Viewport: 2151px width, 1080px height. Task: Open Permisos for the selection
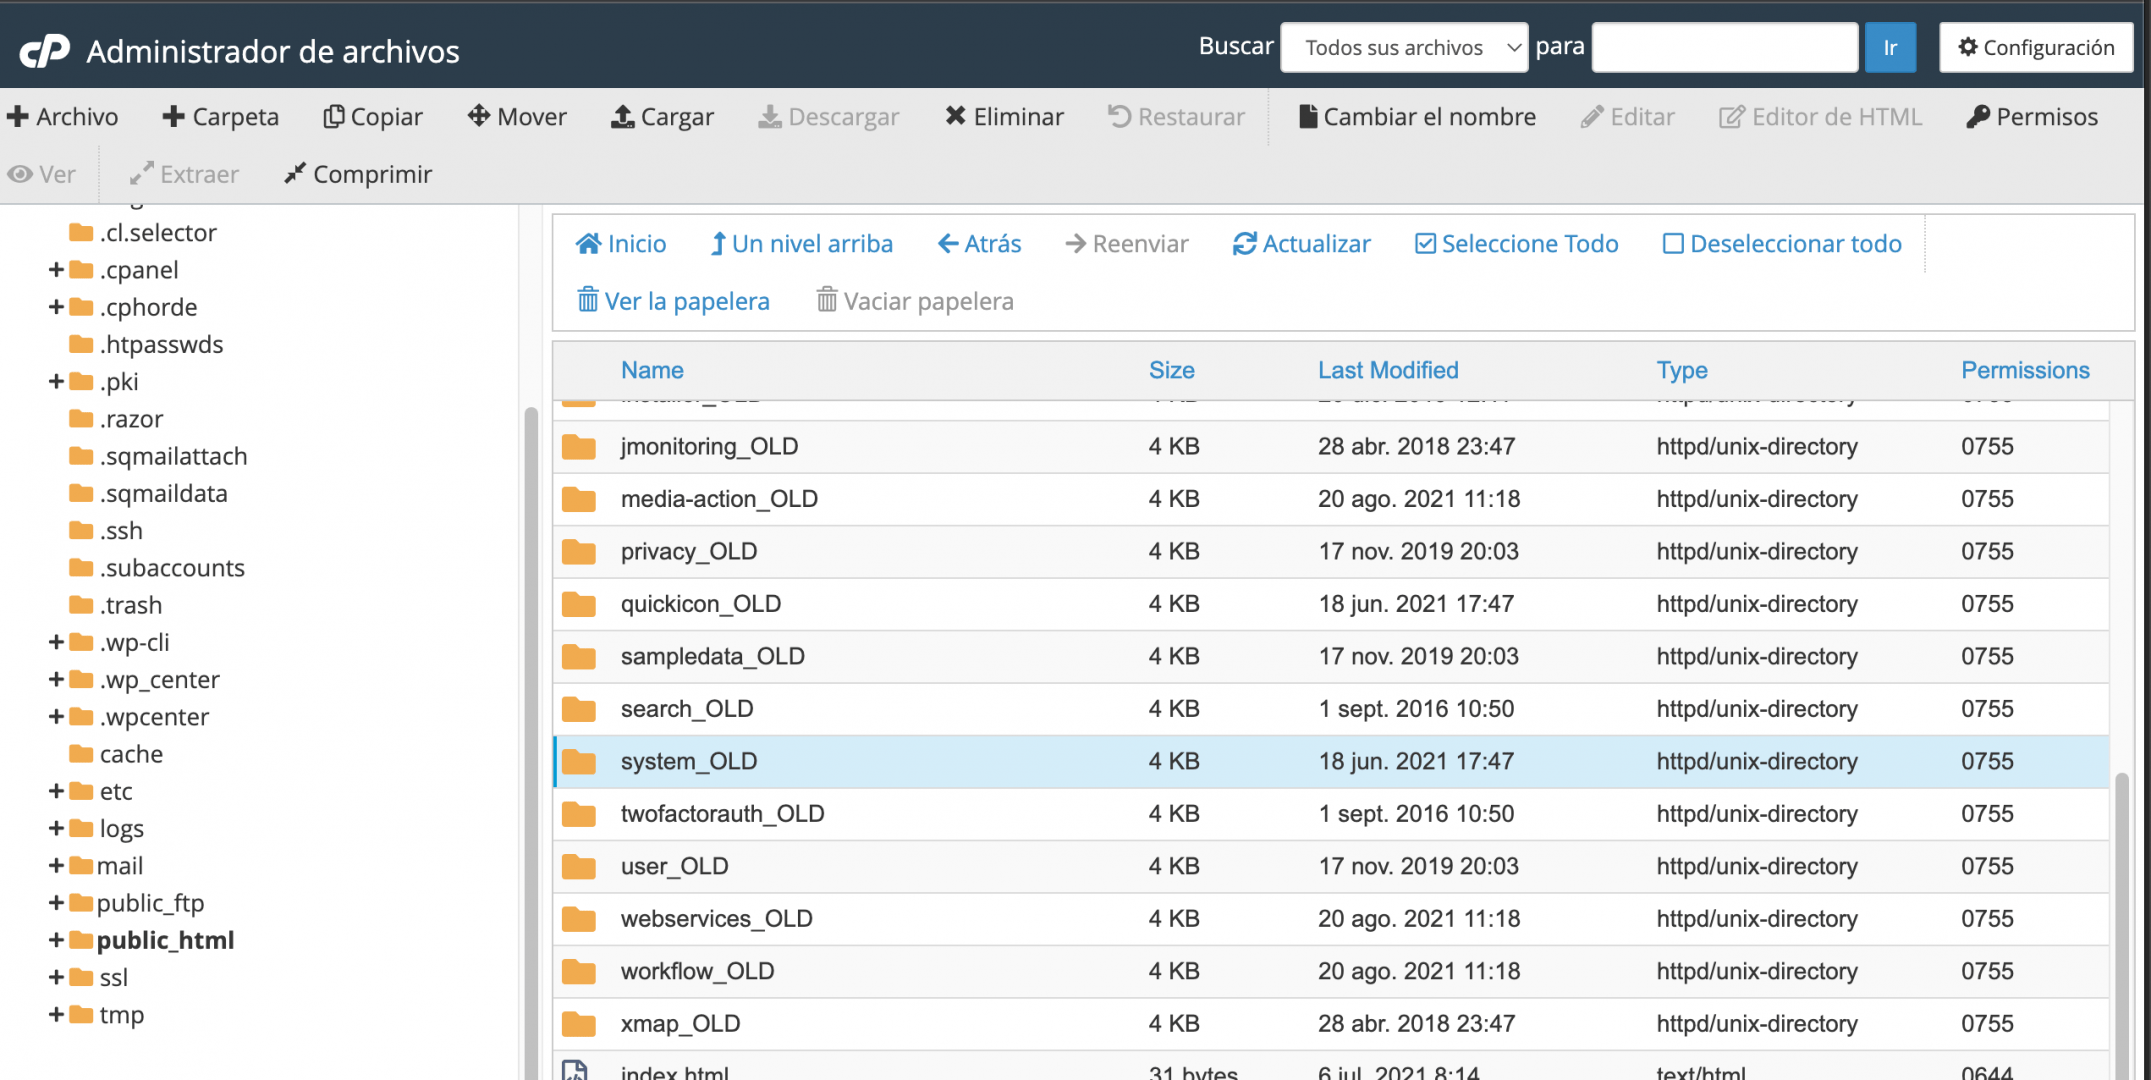[2032, 117]
